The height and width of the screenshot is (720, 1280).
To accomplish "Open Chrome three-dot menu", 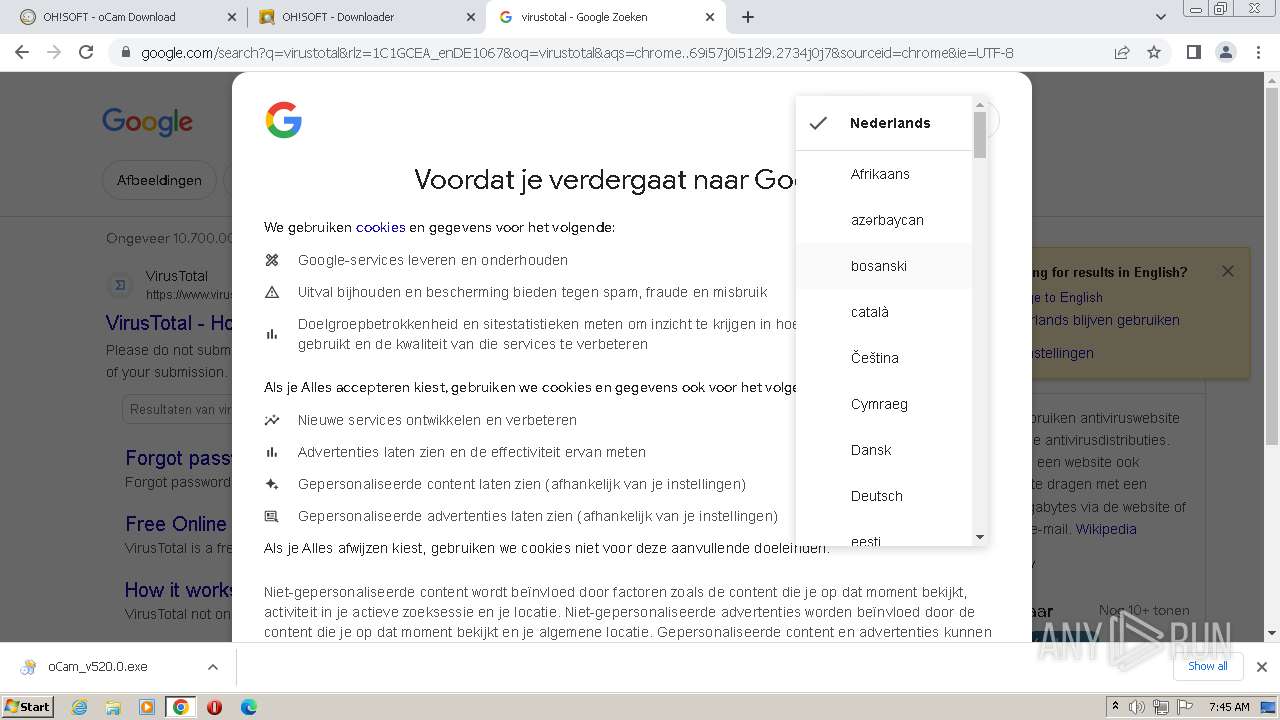I will click(x=1258, y=53).
